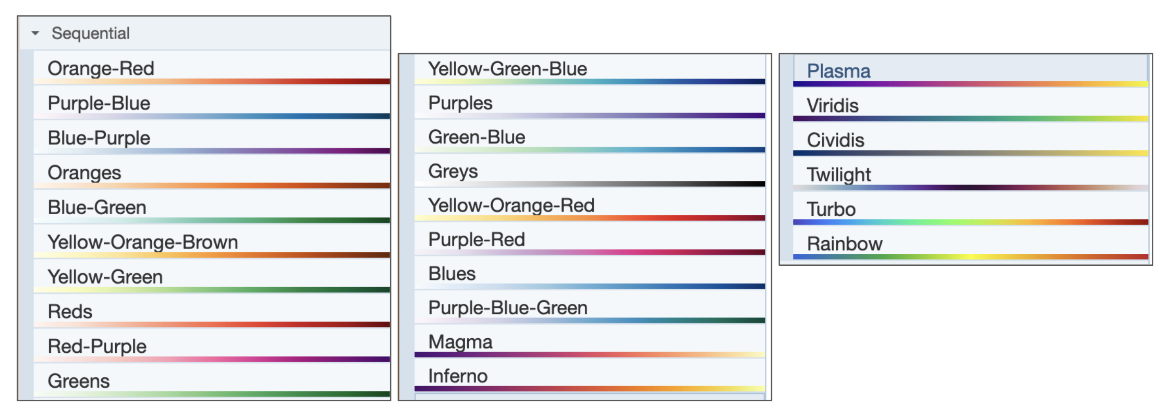
Task: Pick the Yellow-Orange-Red scheme
Action: click(x=511, y=206)
